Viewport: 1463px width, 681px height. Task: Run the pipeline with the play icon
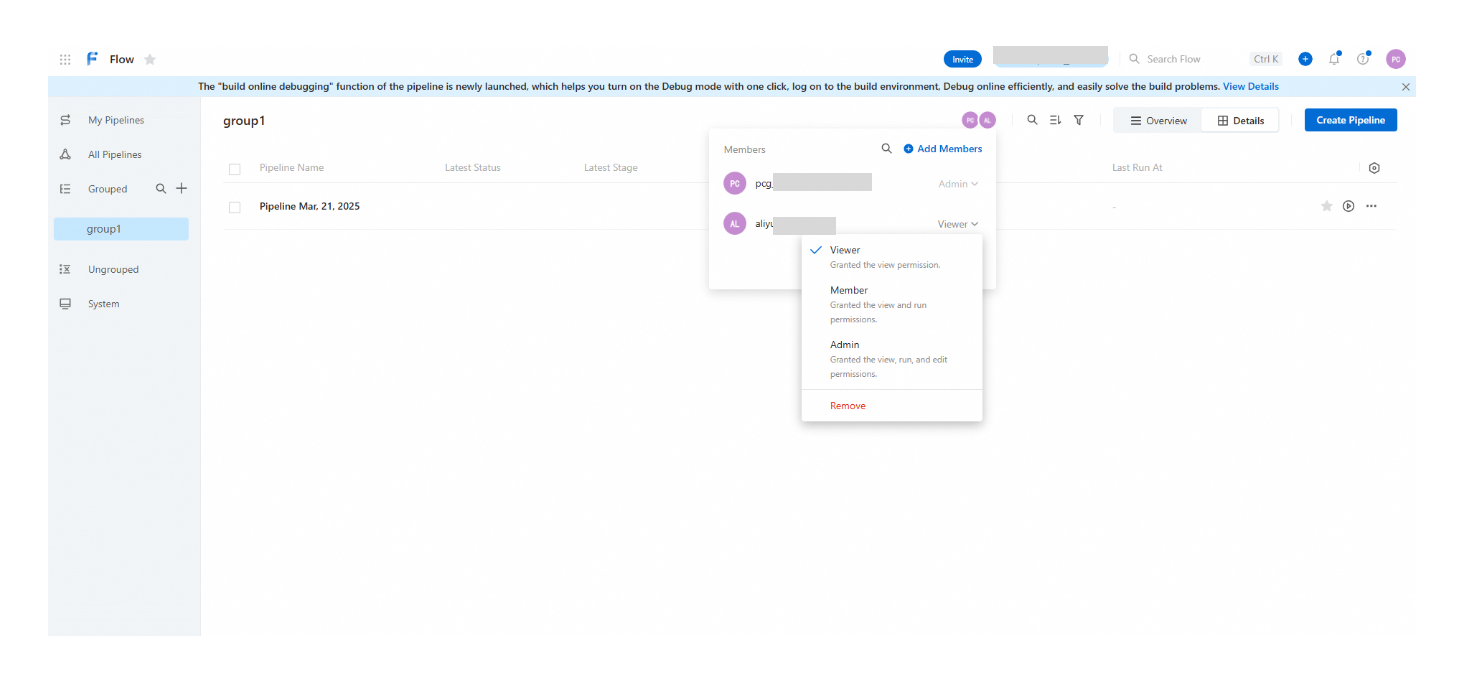tap(1348, 206)
